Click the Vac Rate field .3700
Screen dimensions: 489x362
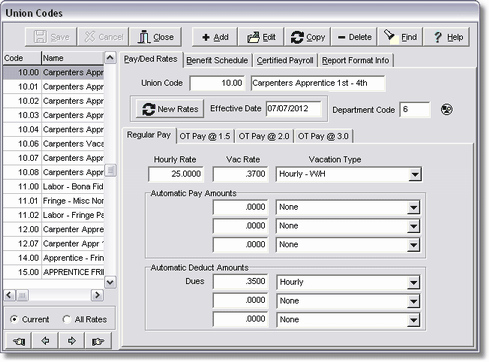pos(240,174)
